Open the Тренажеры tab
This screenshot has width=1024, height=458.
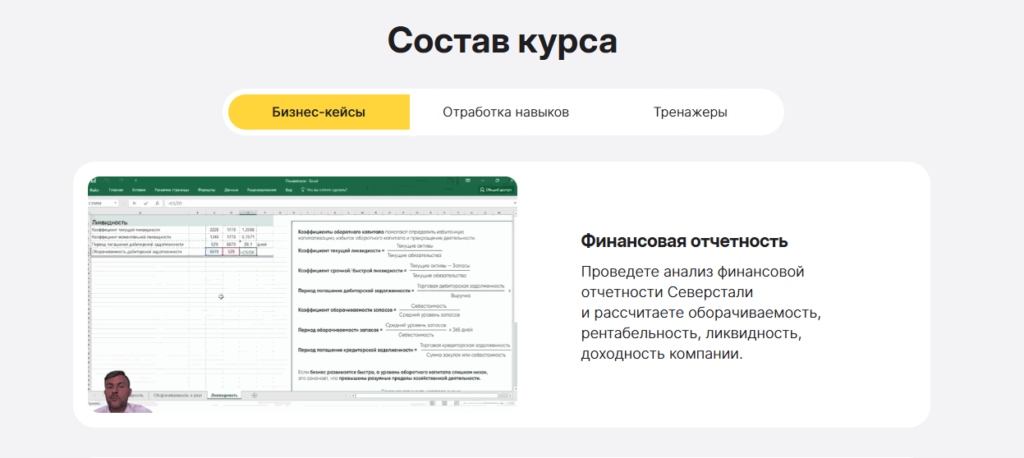tap(690, 112)
